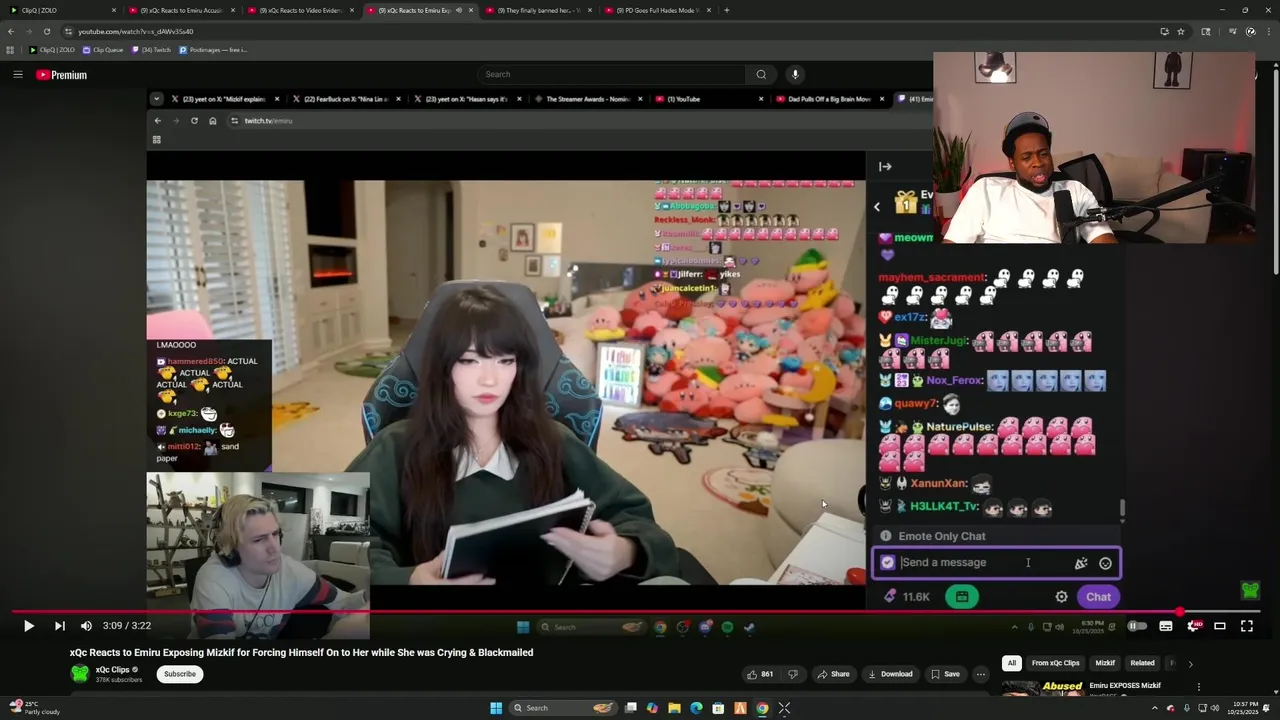Viewport: 1280px width, 720px height.
Task: Open Windows Start menu
Action: click(495, 708)
